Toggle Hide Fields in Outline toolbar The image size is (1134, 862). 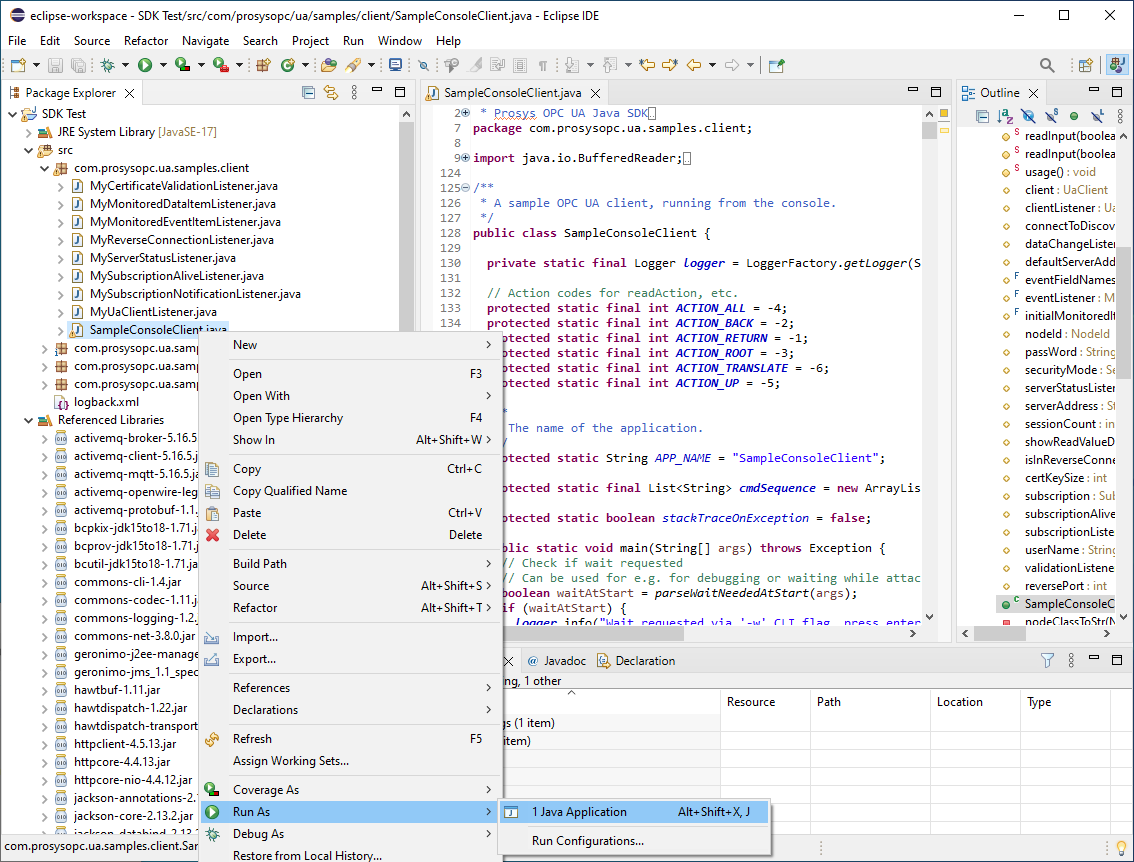click(x=1028, y=117)
